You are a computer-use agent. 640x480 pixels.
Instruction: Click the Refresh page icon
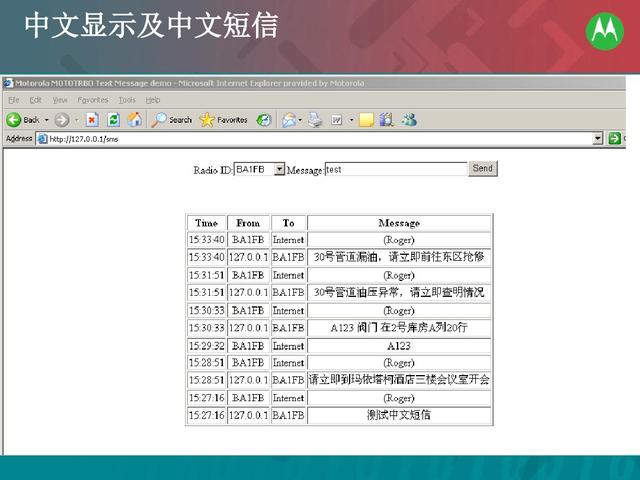[x=113, y=120]
